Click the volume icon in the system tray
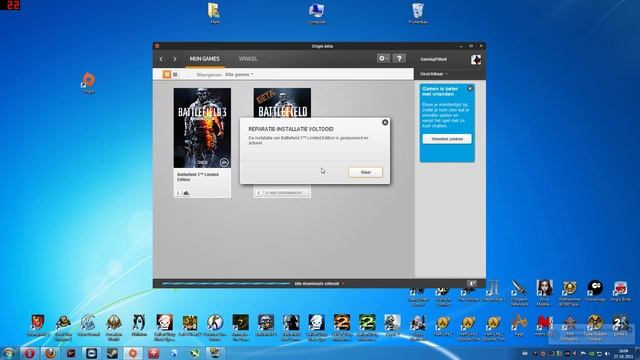 click(x=607, y=353)
